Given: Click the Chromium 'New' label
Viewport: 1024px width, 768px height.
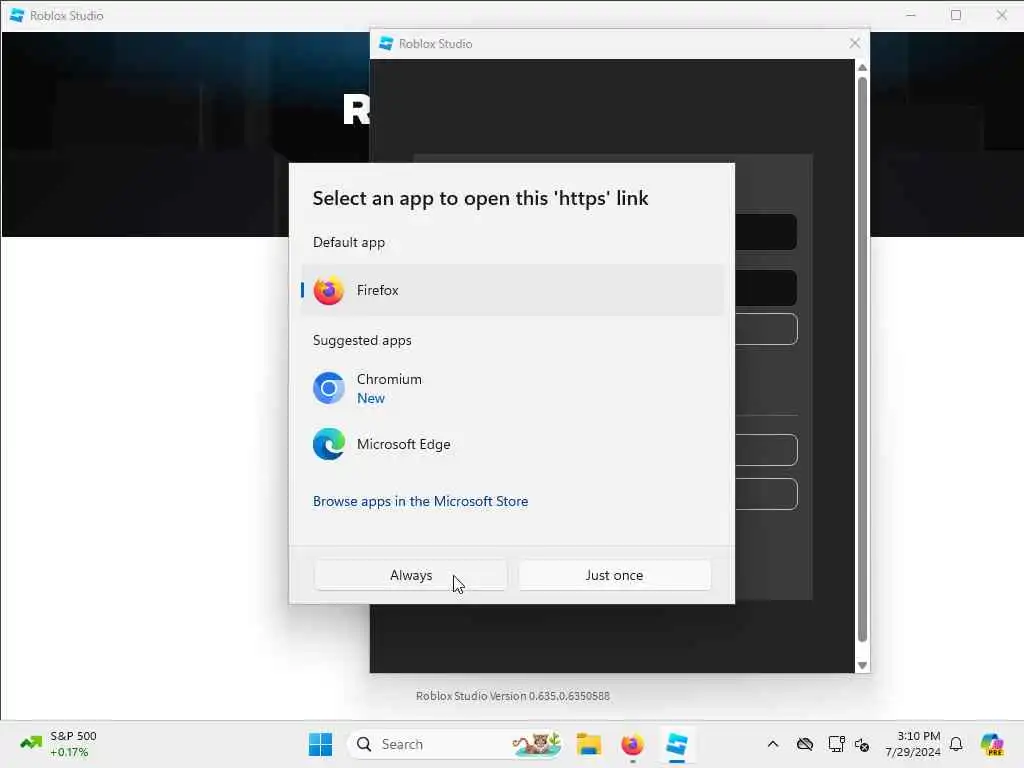Looking at the screenshot, I should (370, 398).
